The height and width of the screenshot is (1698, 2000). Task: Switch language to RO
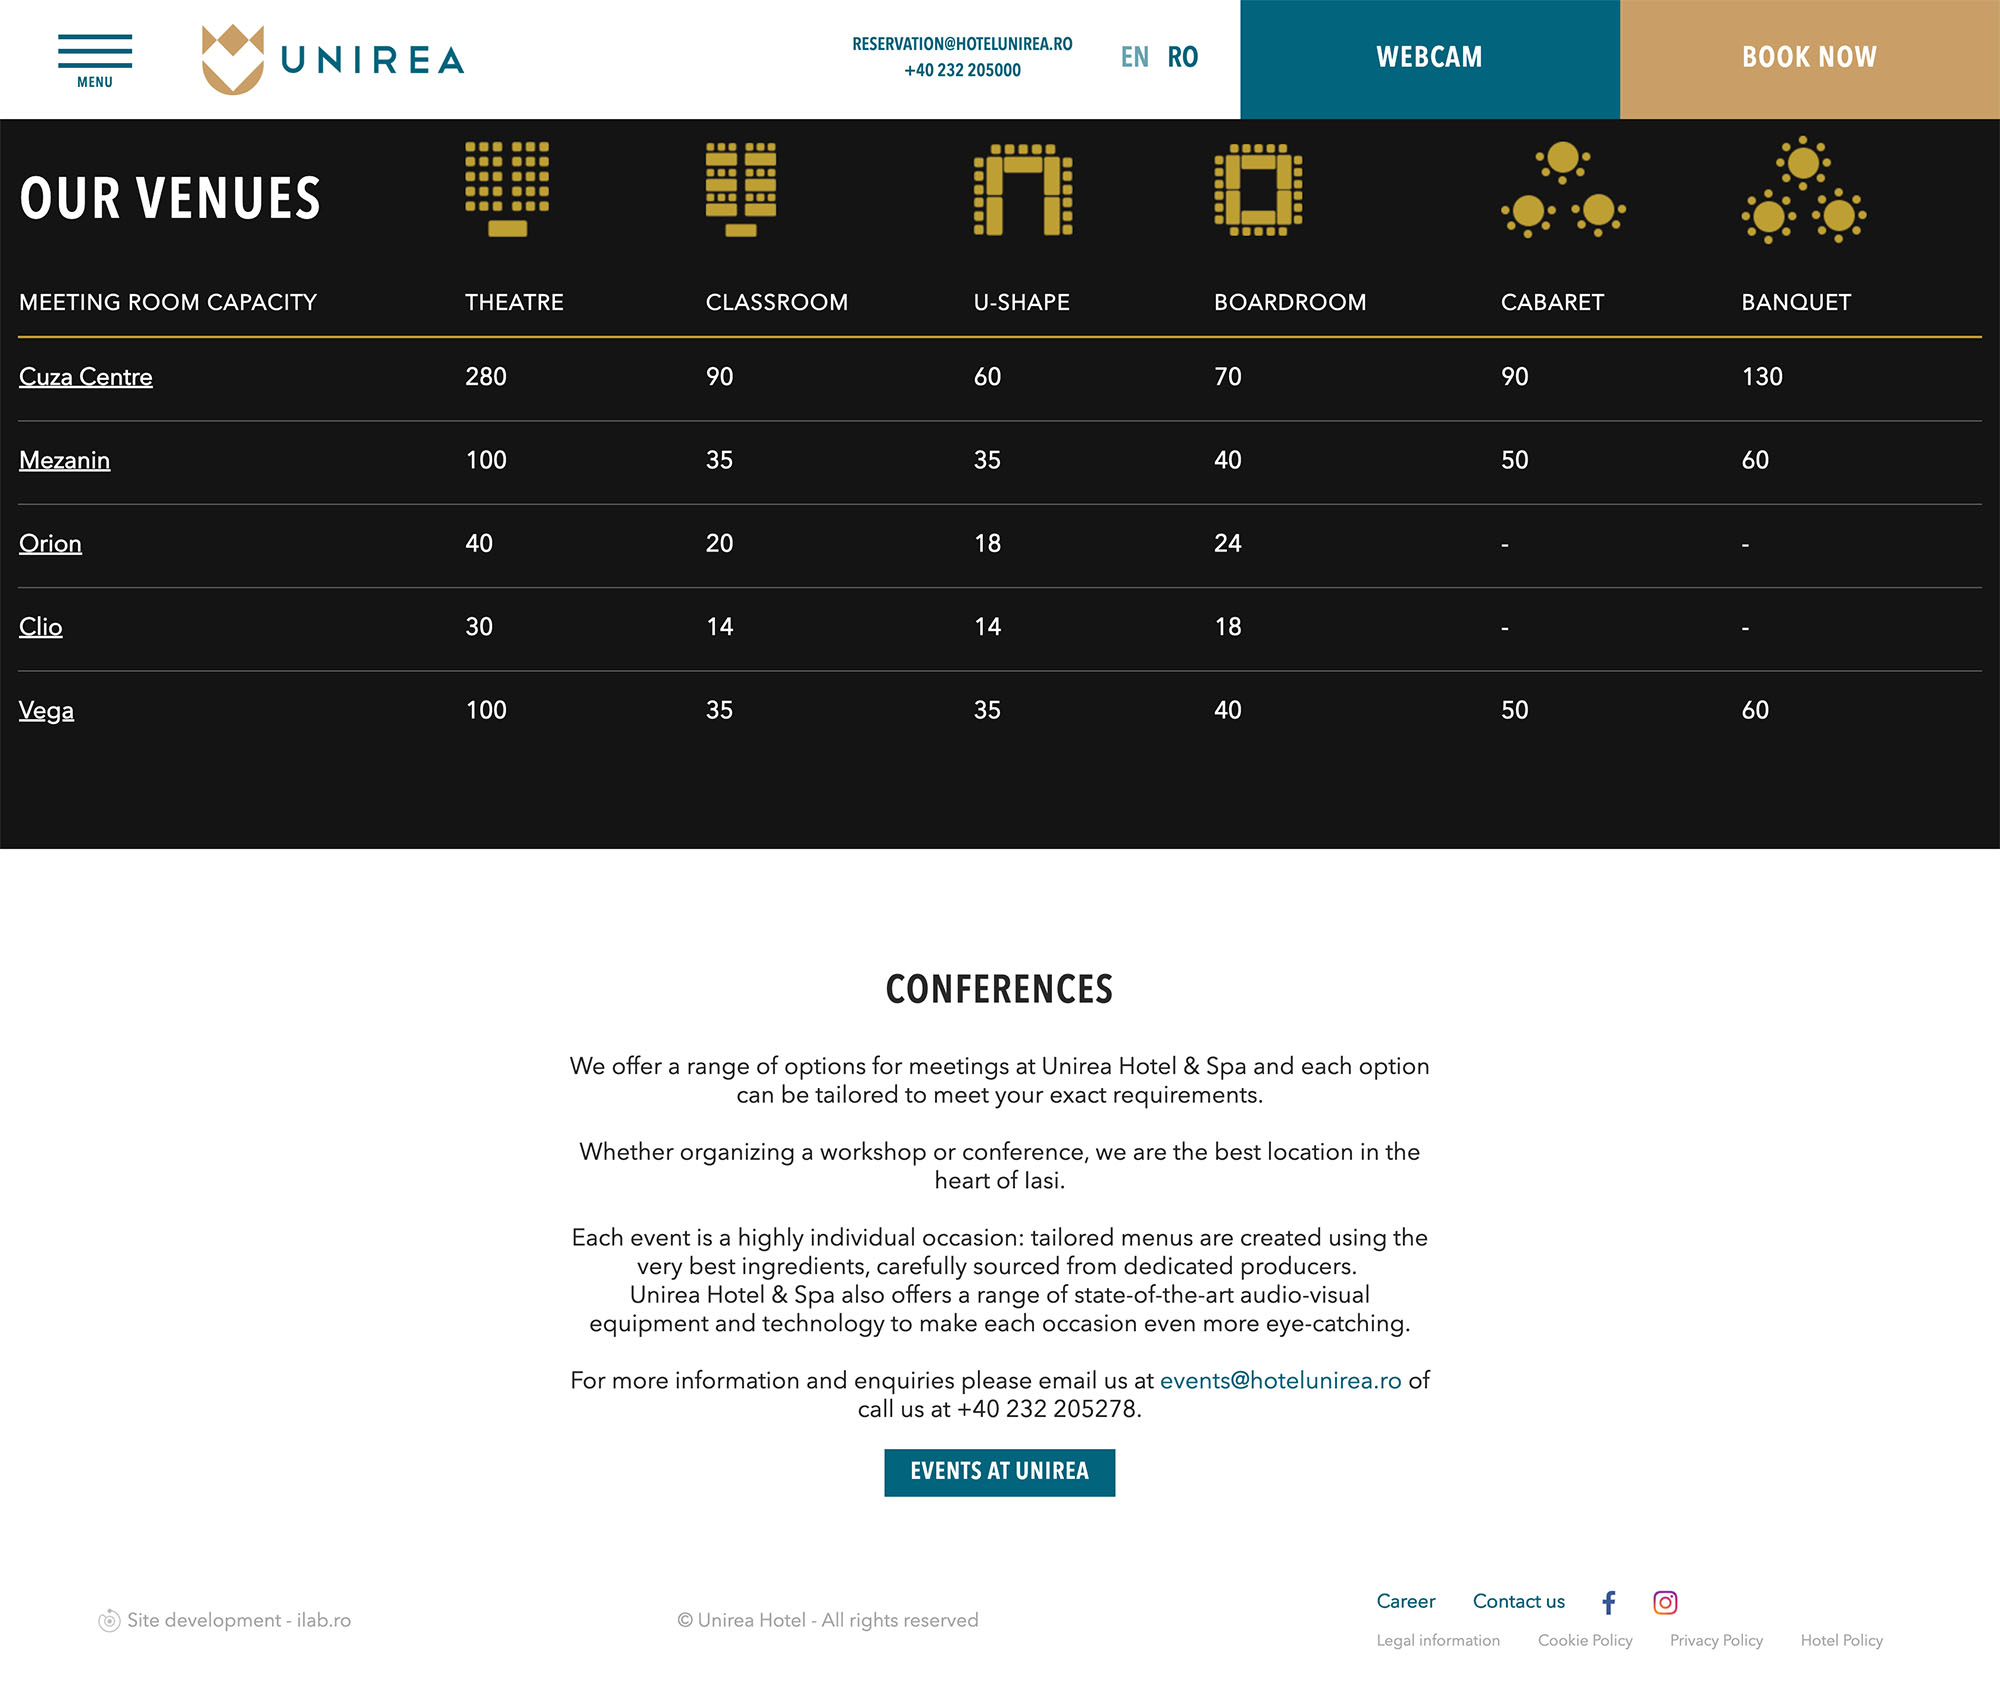[1183, 57]
